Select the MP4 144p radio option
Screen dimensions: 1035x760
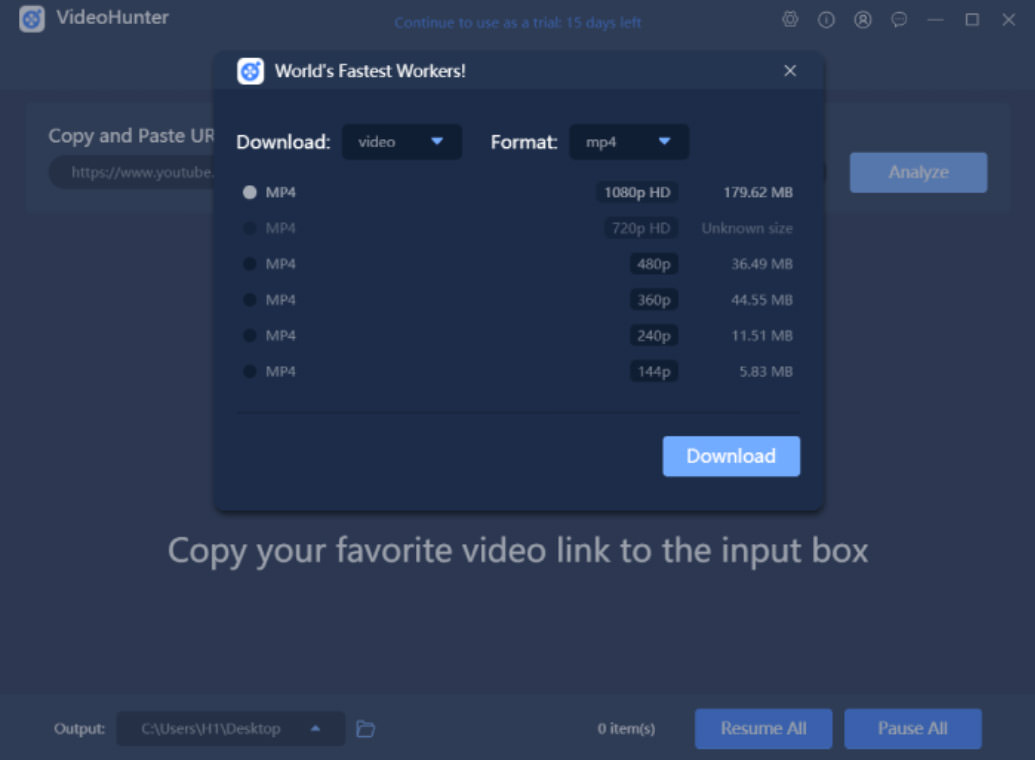click(250, 371)
